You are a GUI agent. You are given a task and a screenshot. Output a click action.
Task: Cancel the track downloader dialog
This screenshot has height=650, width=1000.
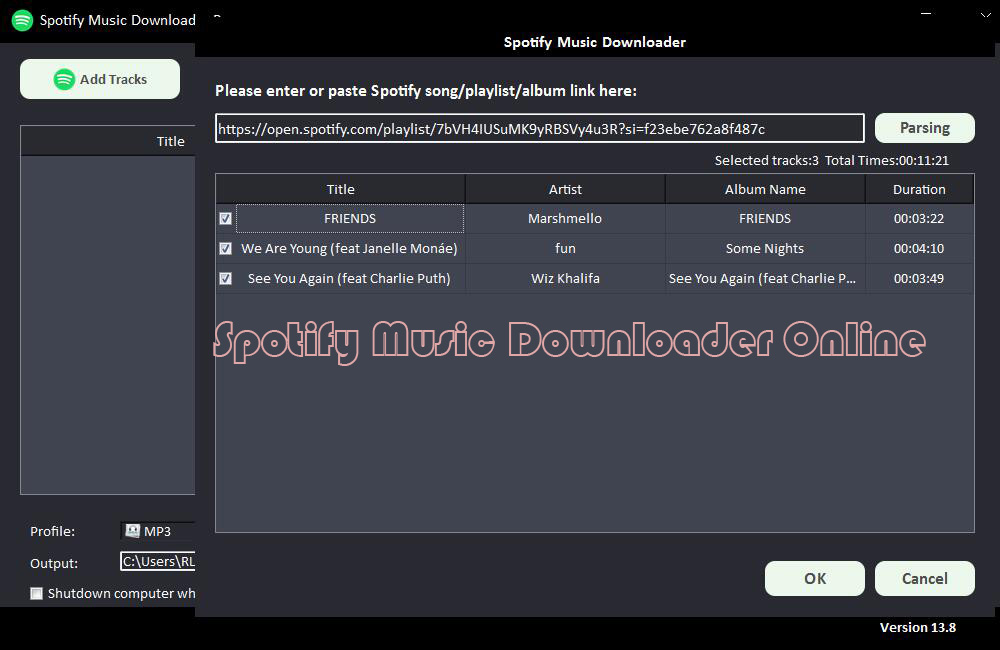tap(924, 578)
